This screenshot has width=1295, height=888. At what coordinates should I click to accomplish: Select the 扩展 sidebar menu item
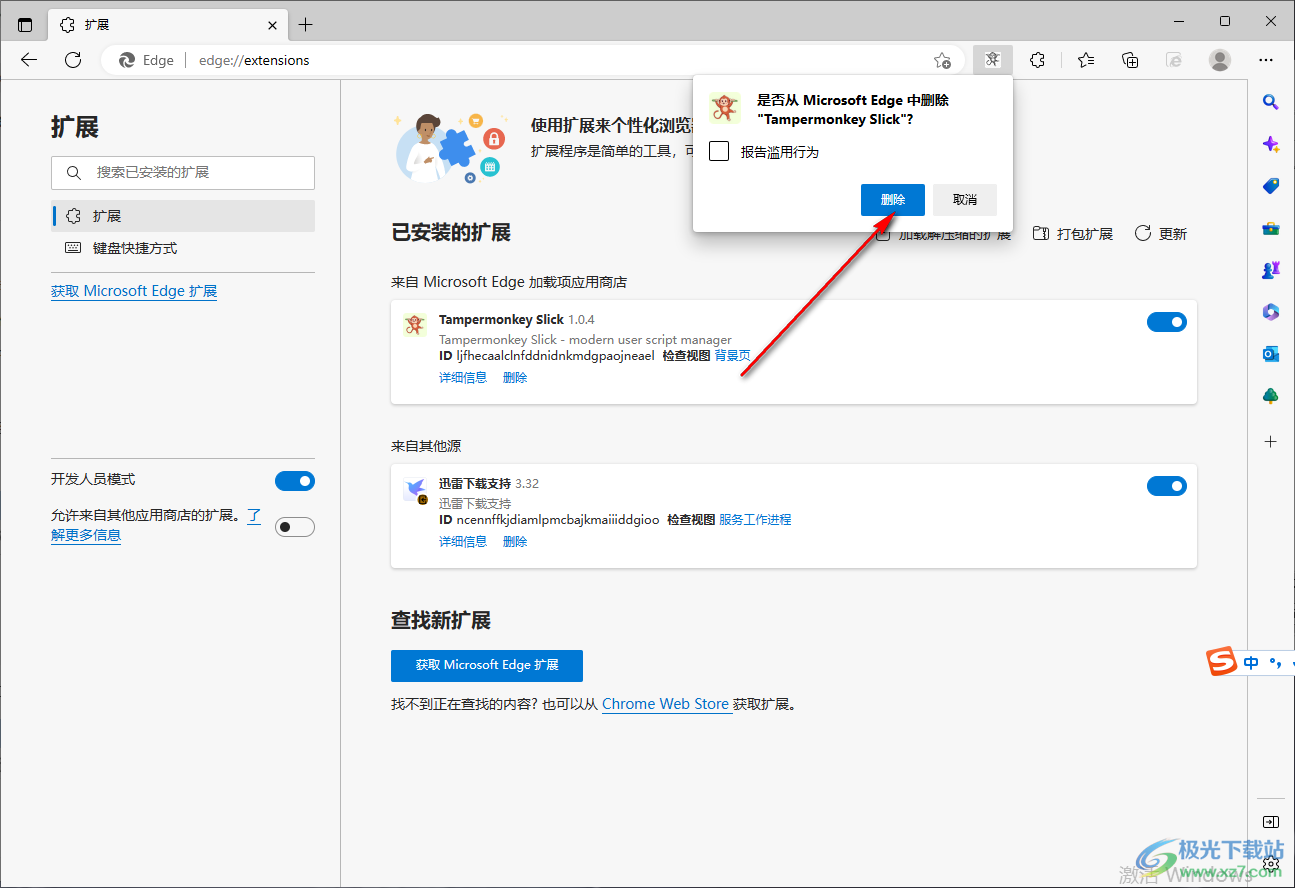183,216
